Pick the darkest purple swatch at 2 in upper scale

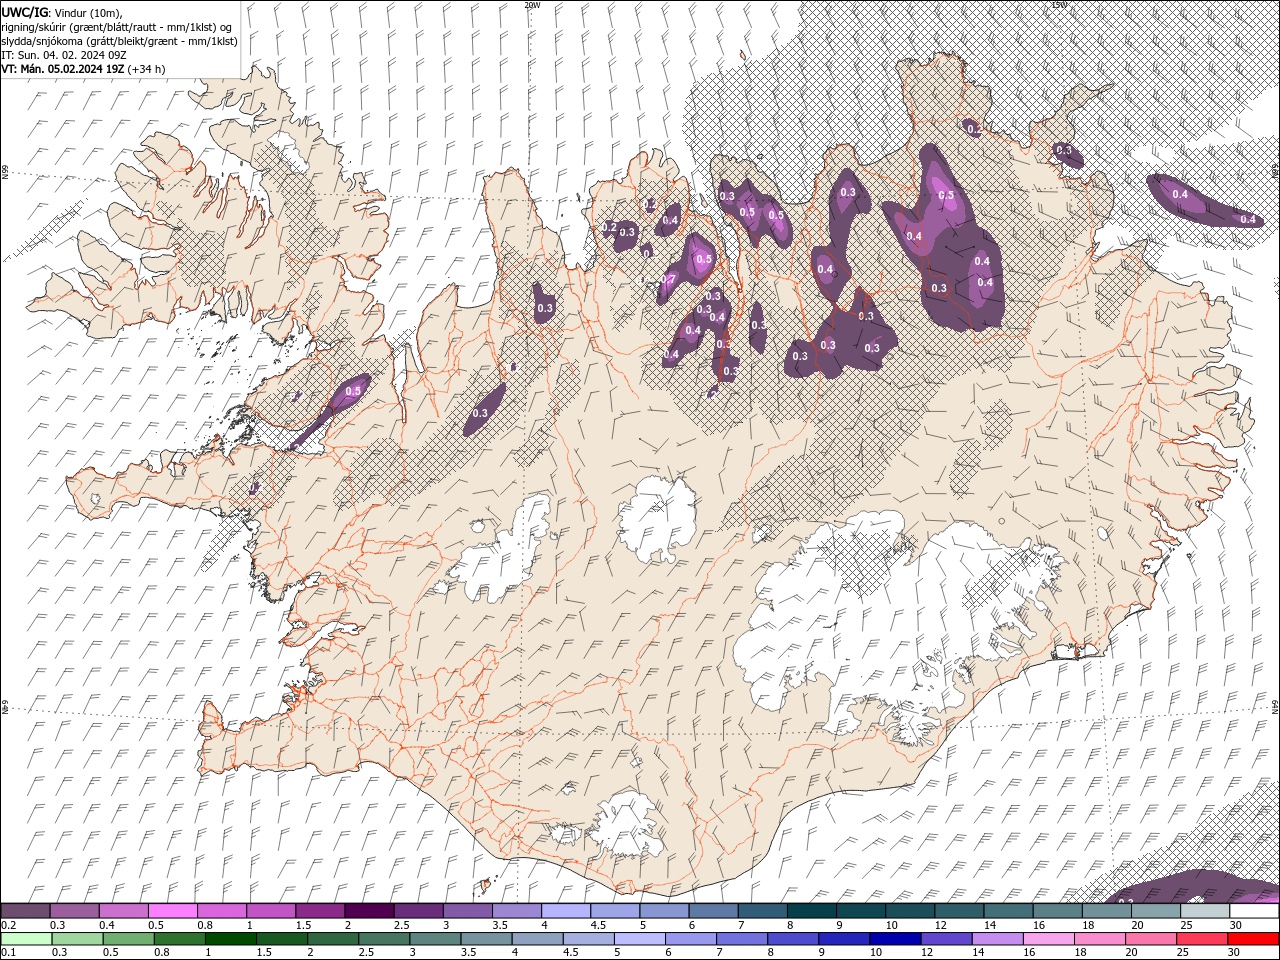[368, 911]
